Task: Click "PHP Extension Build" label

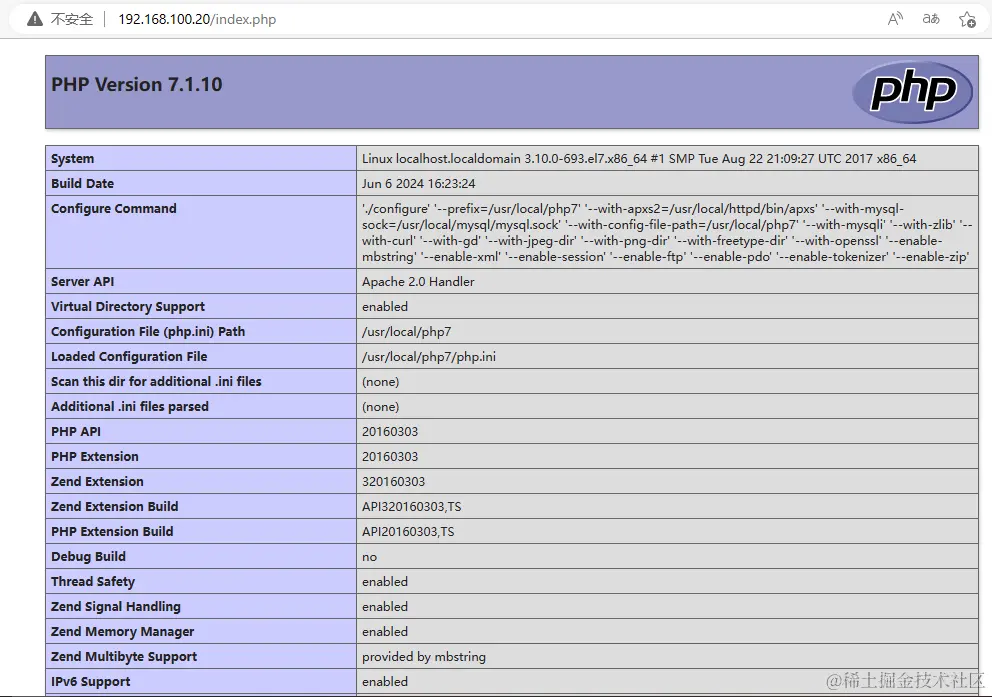Action: point(112,531)
